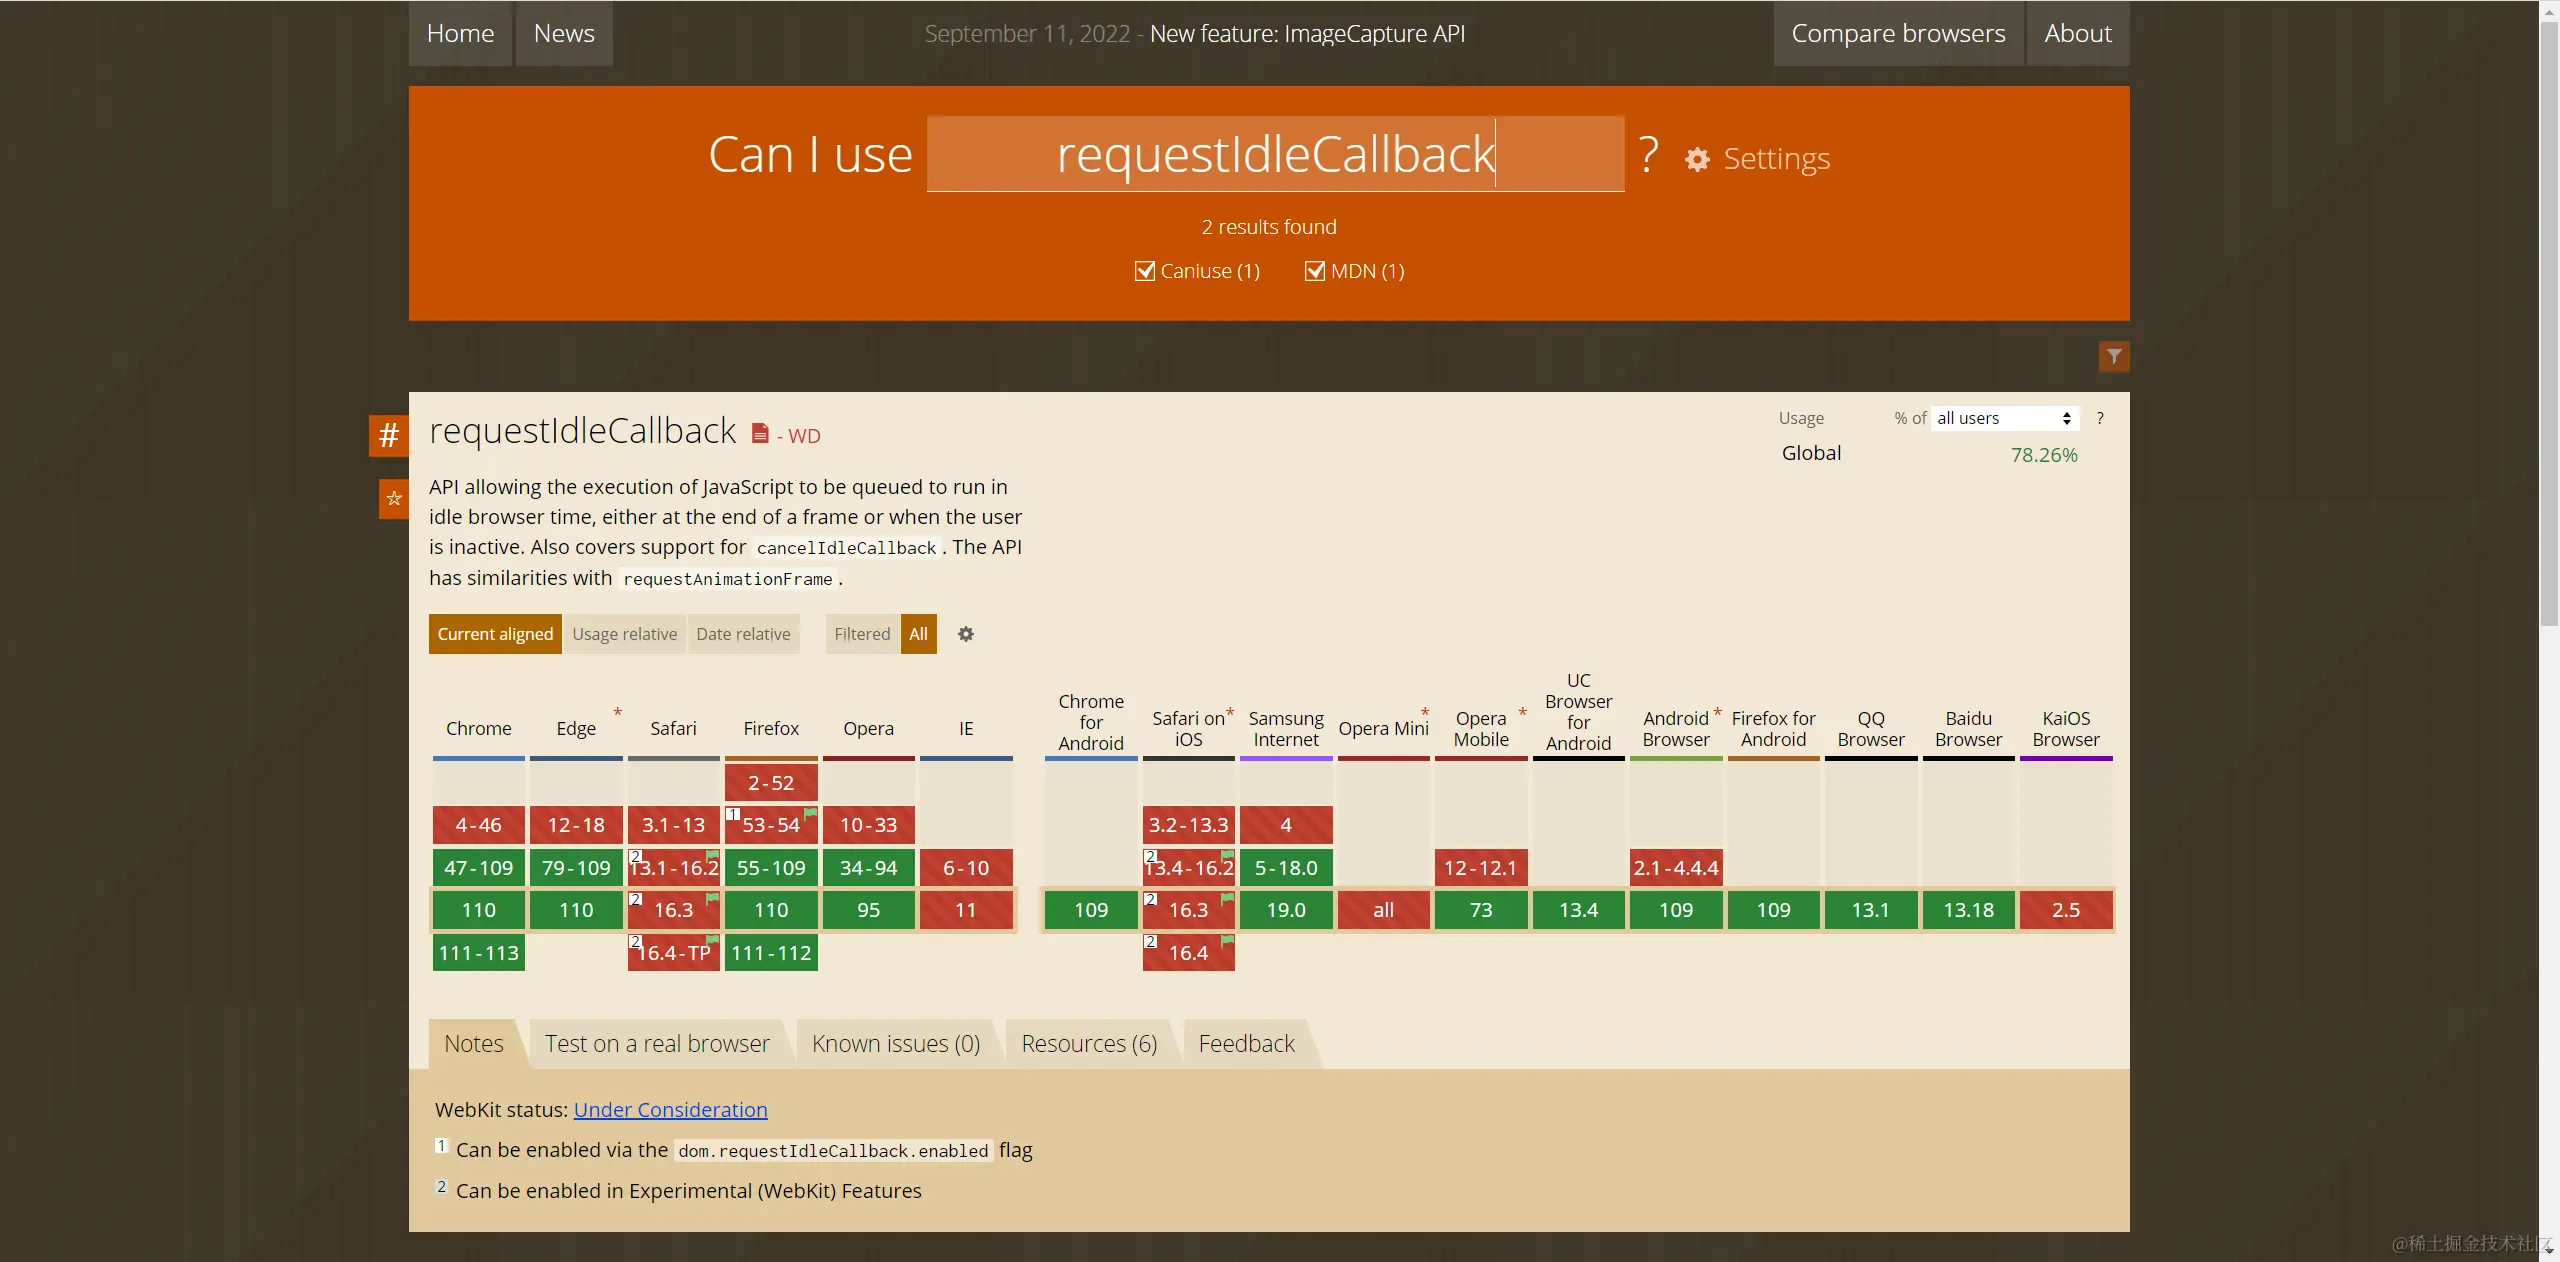
Task: Uncheck the MDN results checkbox
Action: click(1315, 271)
